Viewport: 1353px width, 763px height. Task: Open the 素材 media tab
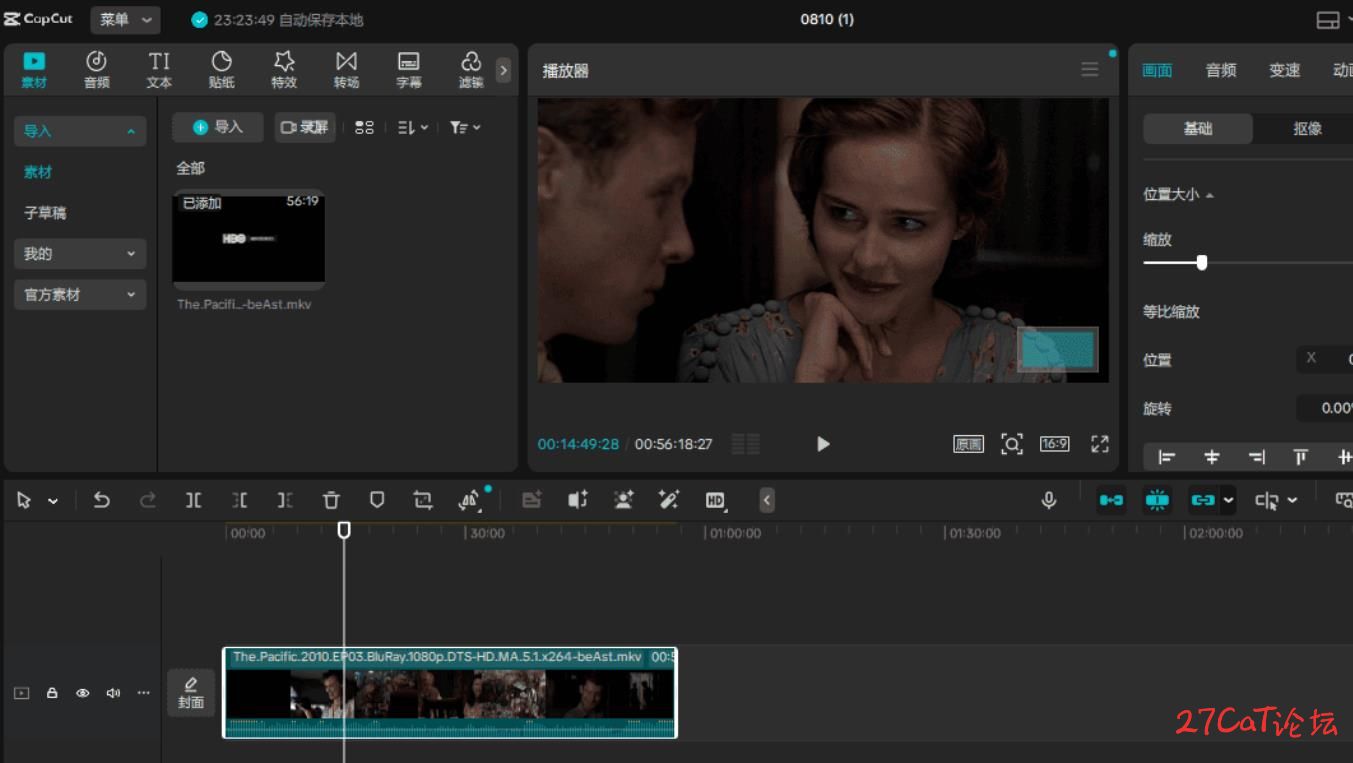[x=34, y=70]
